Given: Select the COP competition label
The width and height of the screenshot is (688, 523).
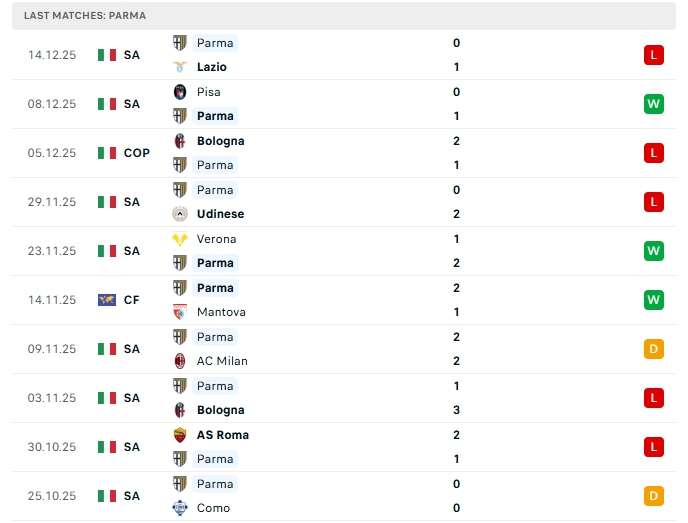Looking at the screenshot, I should click(x=137, y=153).
